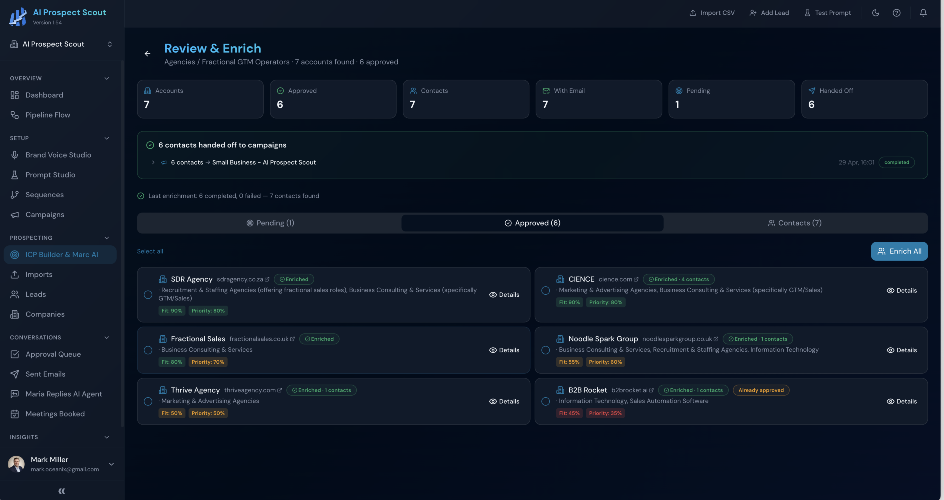Click the Already approved badge on B2B Rocket
Viewport: 944px width, 500px height.
[x=761, y=390]
